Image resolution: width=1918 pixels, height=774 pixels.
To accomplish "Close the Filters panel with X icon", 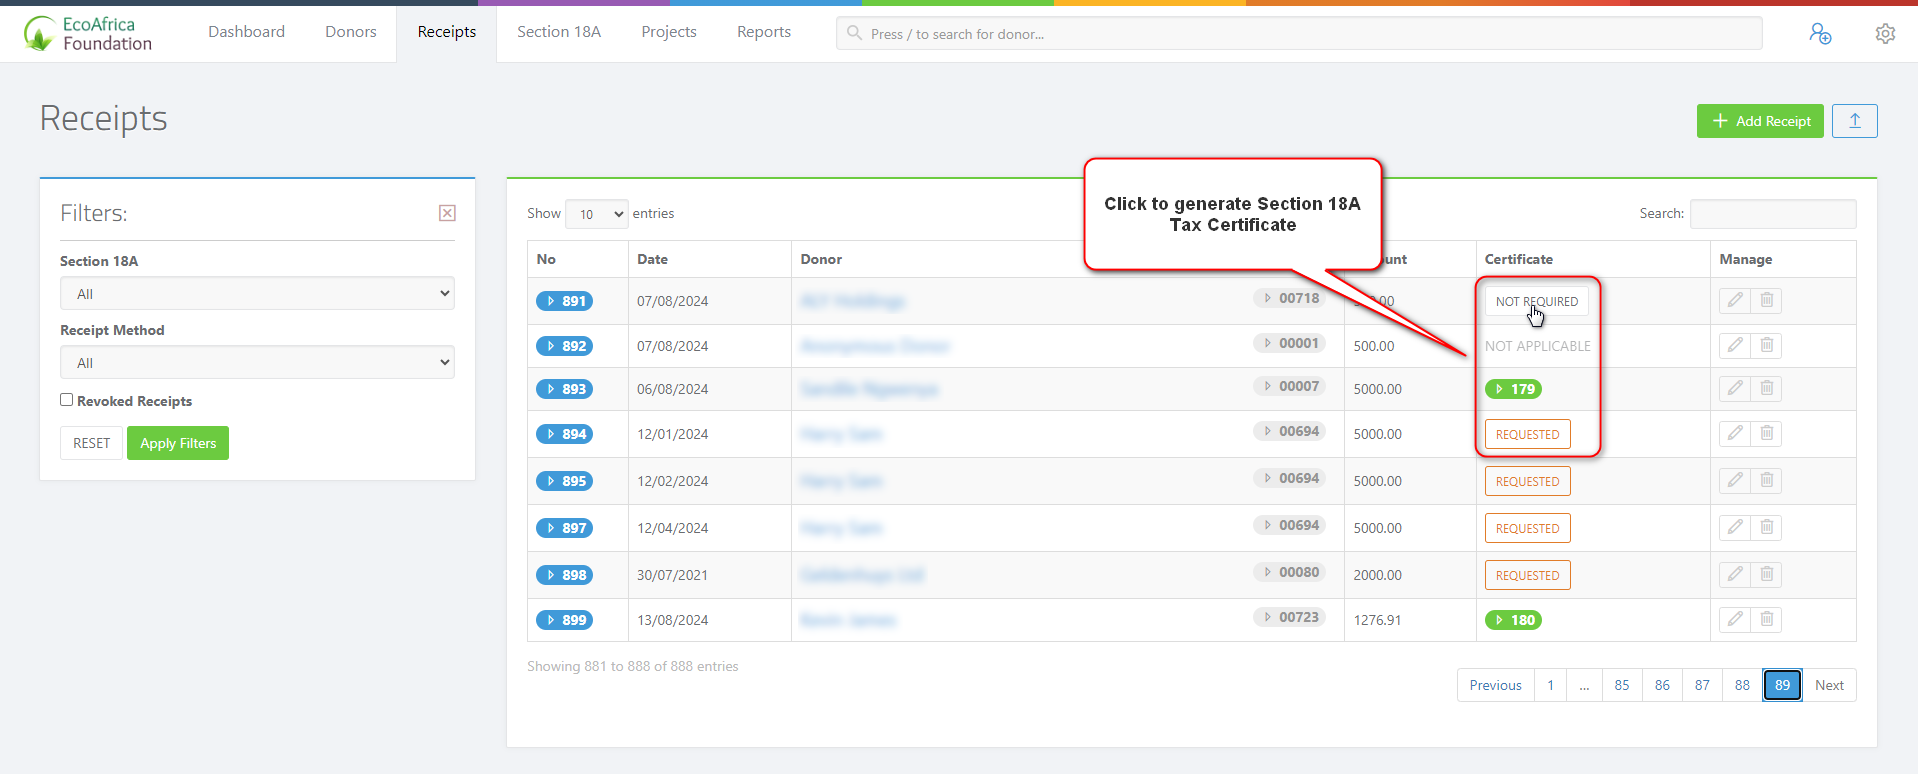I will pyautogui.click(x=447, y=213).
